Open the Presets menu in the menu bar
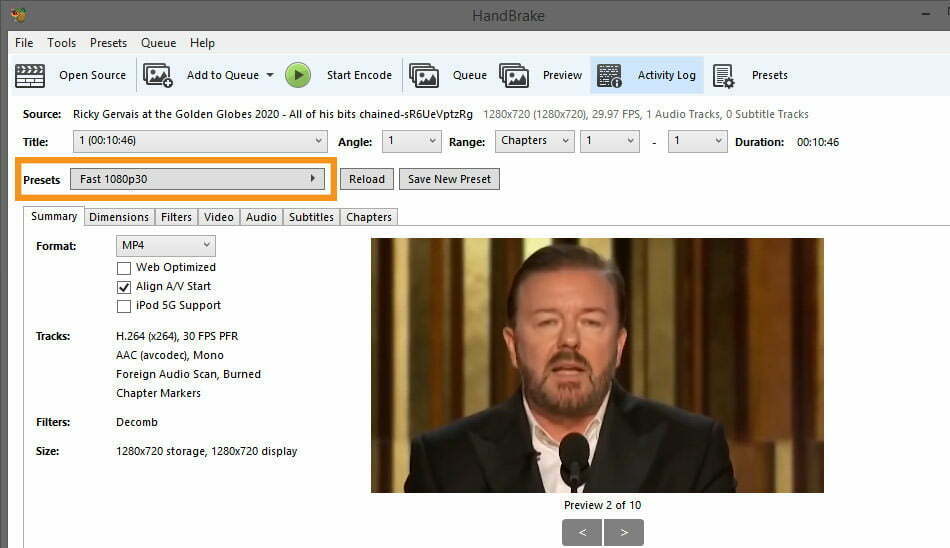The image size is (950, 548). click(x=108, y=43)
